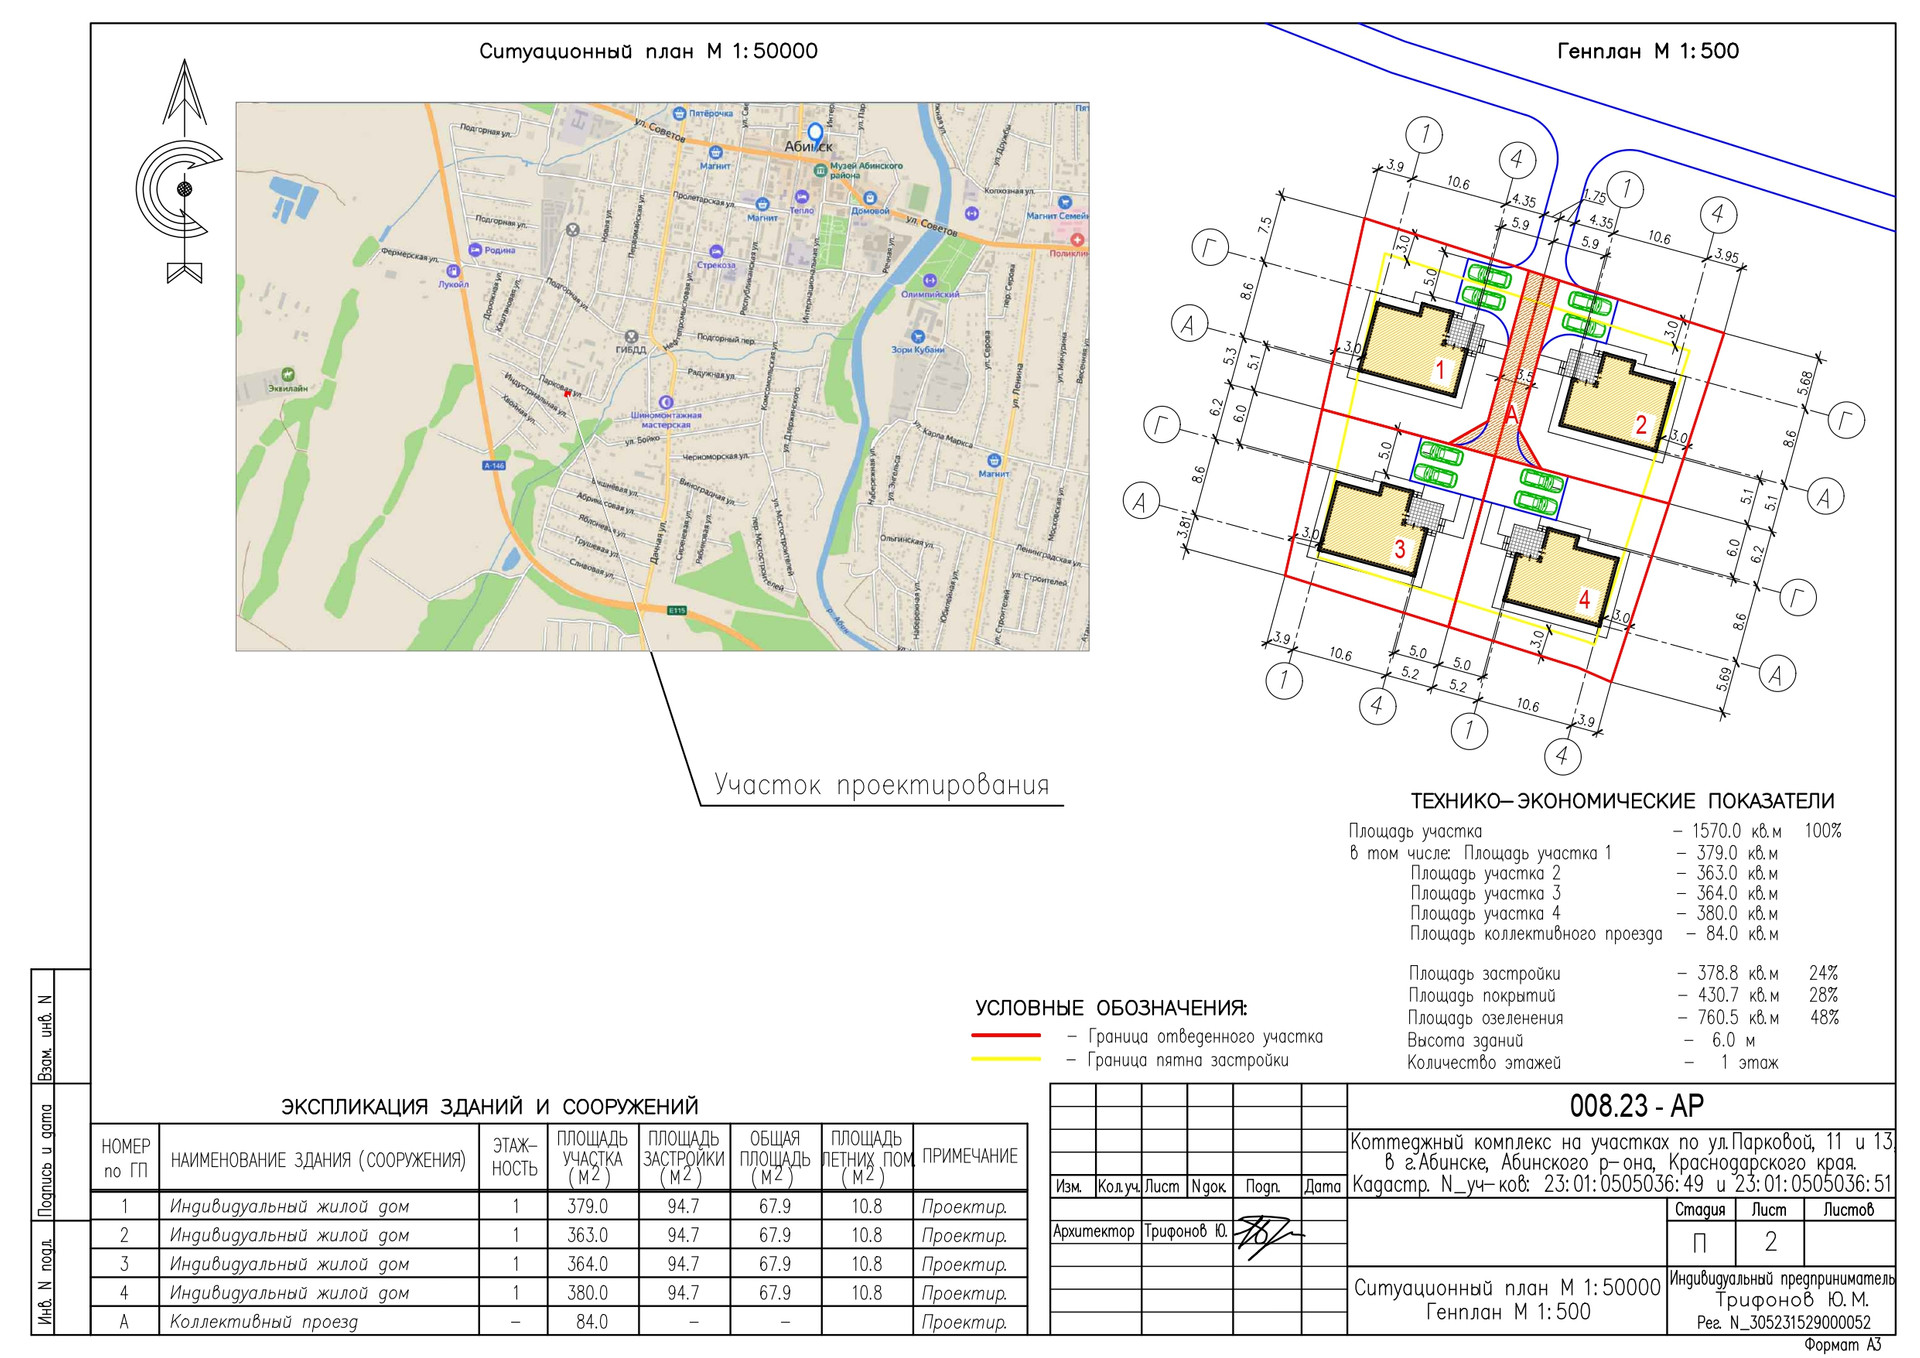
Task: Click the red design site marker on map
Action: point(568,393)
